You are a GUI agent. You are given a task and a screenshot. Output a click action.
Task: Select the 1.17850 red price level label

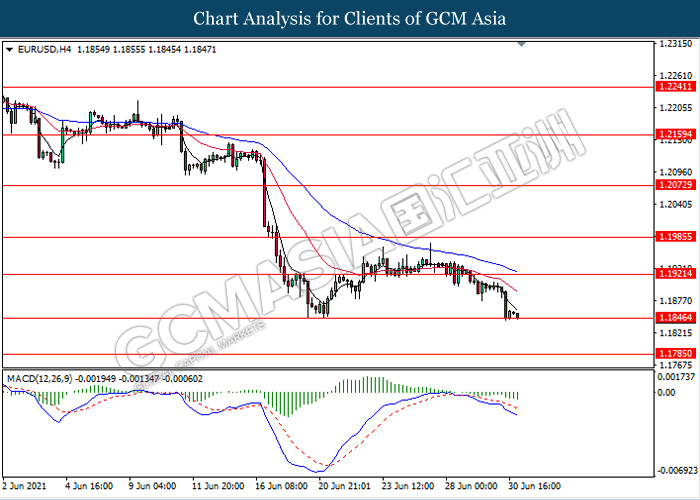click(x=675, y=354)
